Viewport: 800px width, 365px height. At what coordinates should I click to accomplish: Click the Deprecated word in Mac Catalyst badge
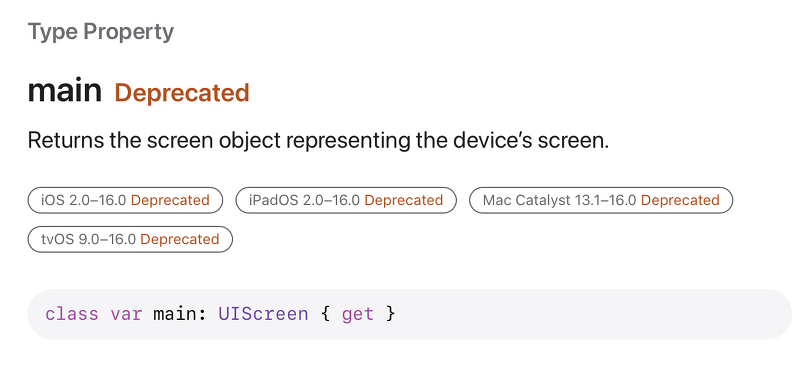(680, 200)
